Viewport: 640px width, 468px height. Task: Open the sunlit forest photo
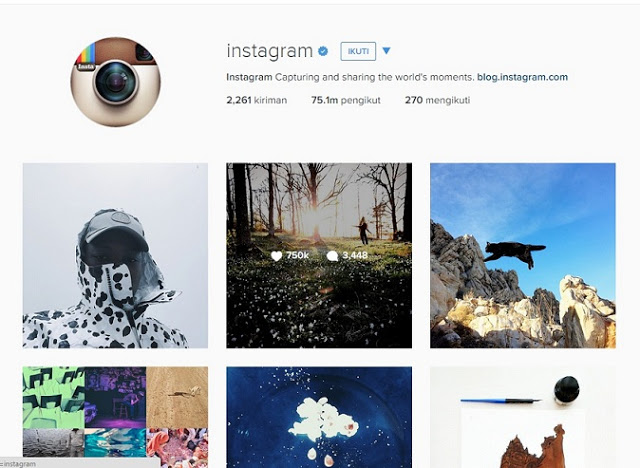pyautogui.click(x=319, y=255)
